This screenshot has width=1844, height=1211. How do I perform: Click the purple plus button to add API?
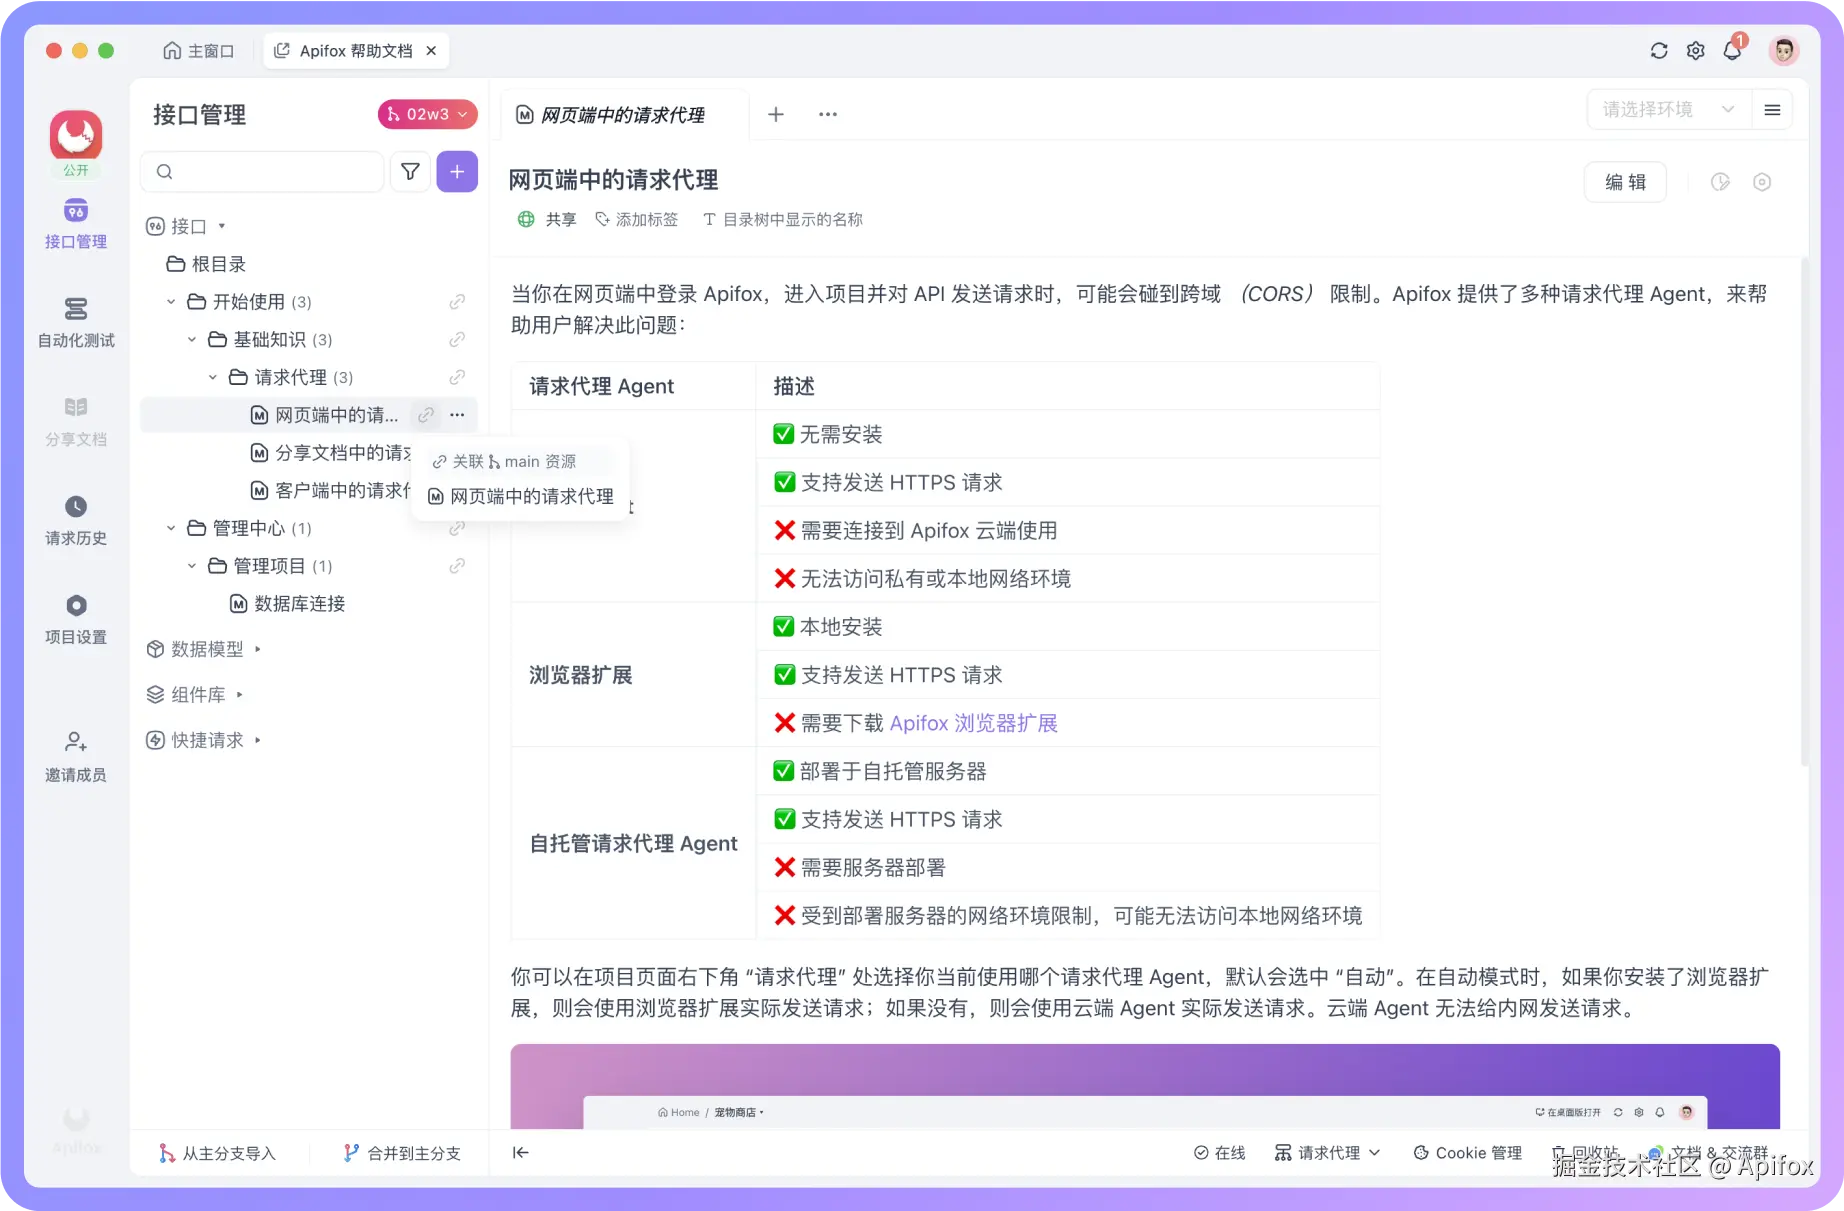[x=457, y=171]
